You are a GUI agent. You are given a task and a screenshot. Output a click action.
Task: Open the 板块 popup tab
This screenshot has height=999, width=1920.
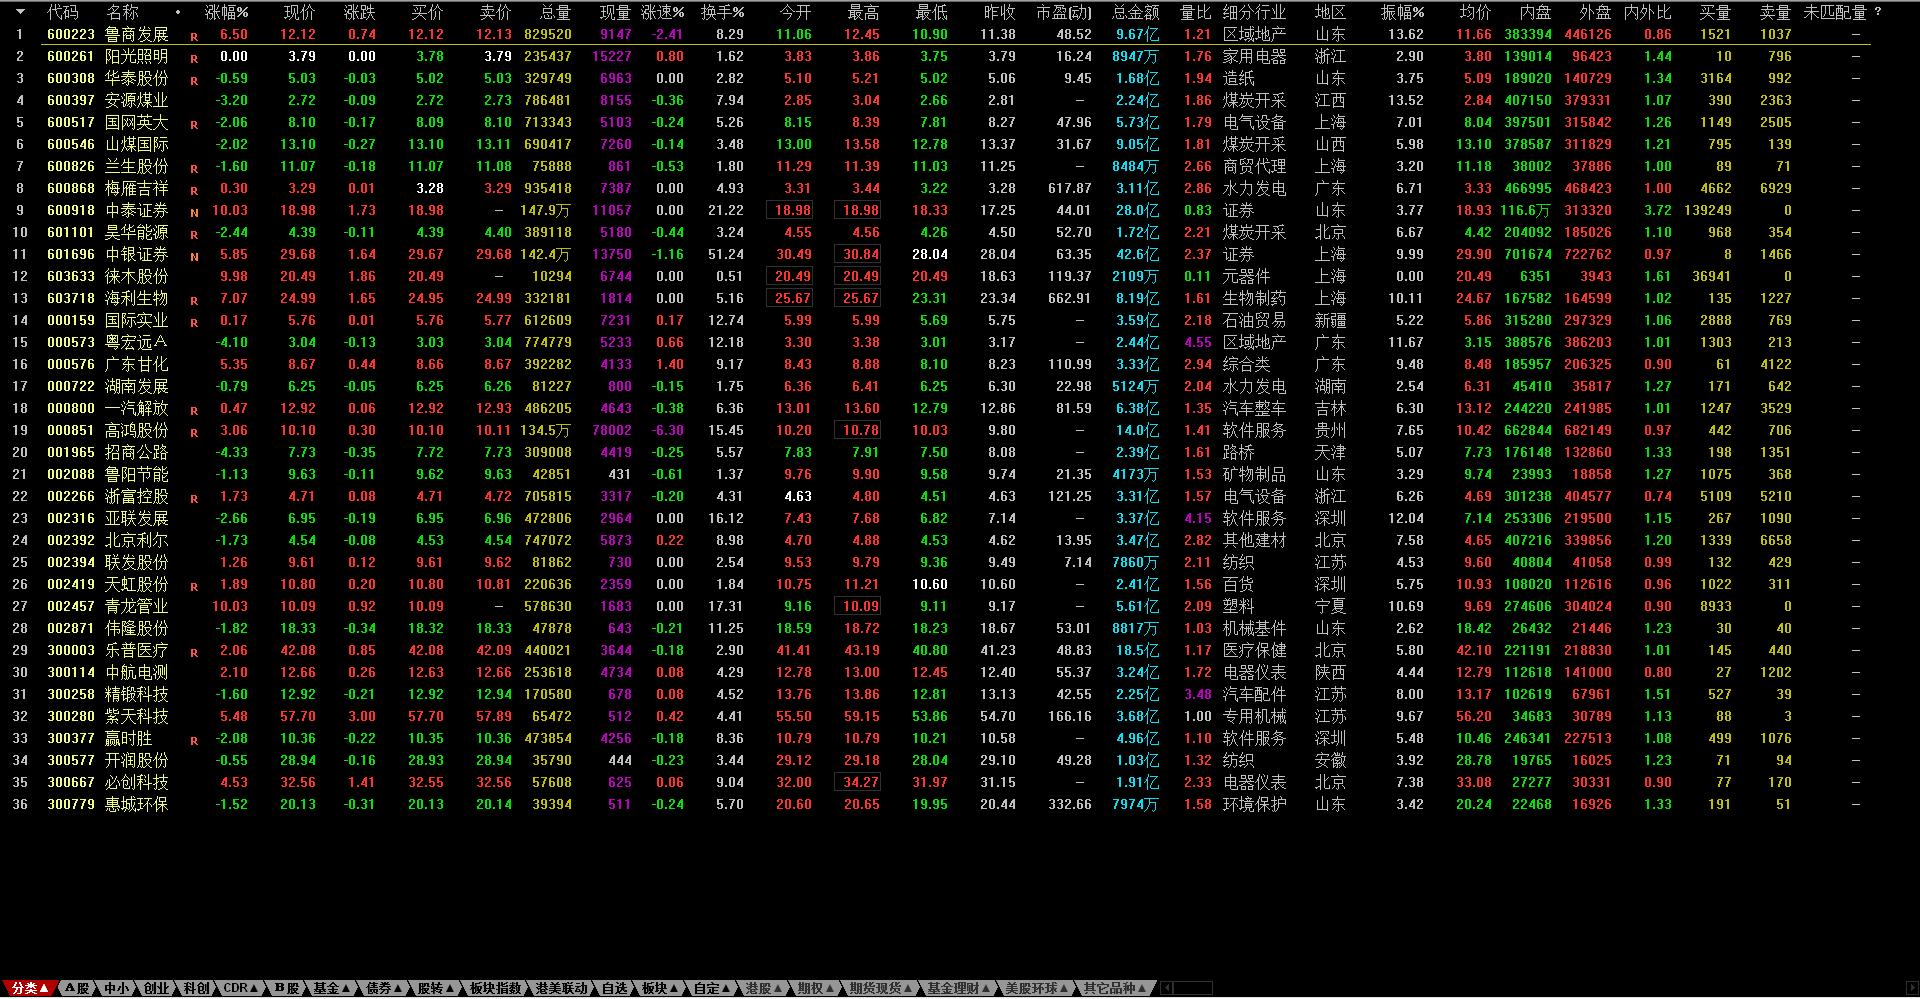[660, 988]
